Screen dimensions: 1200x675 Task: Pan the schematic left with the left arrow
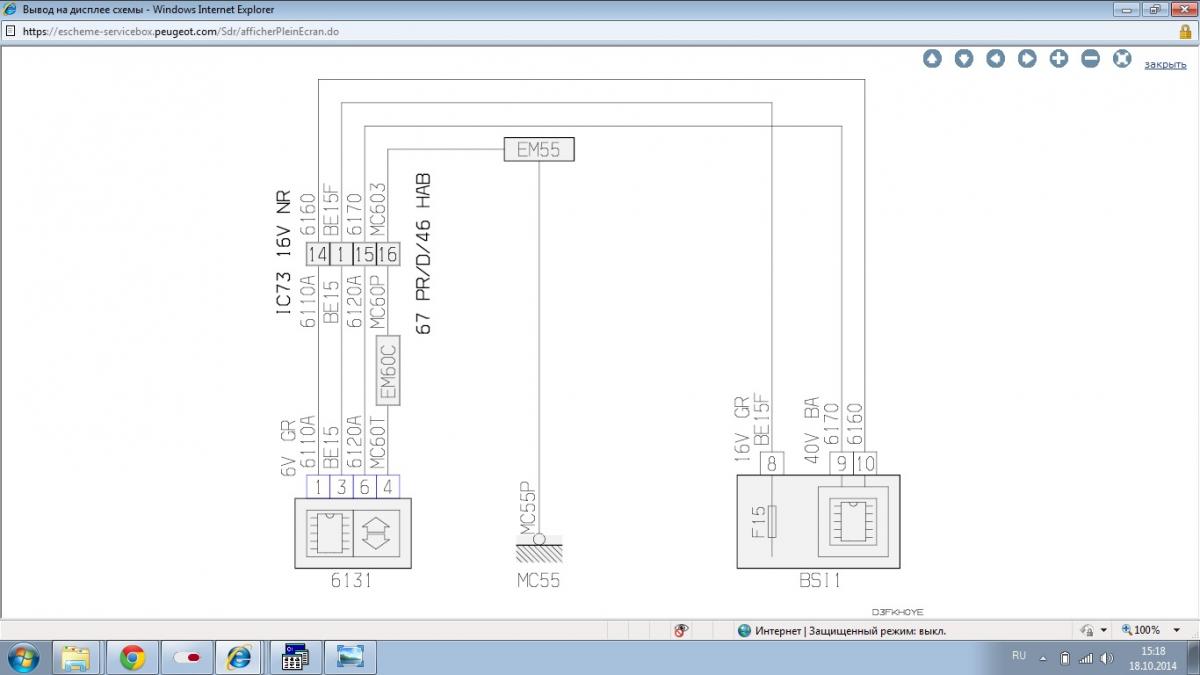[995, 59]
